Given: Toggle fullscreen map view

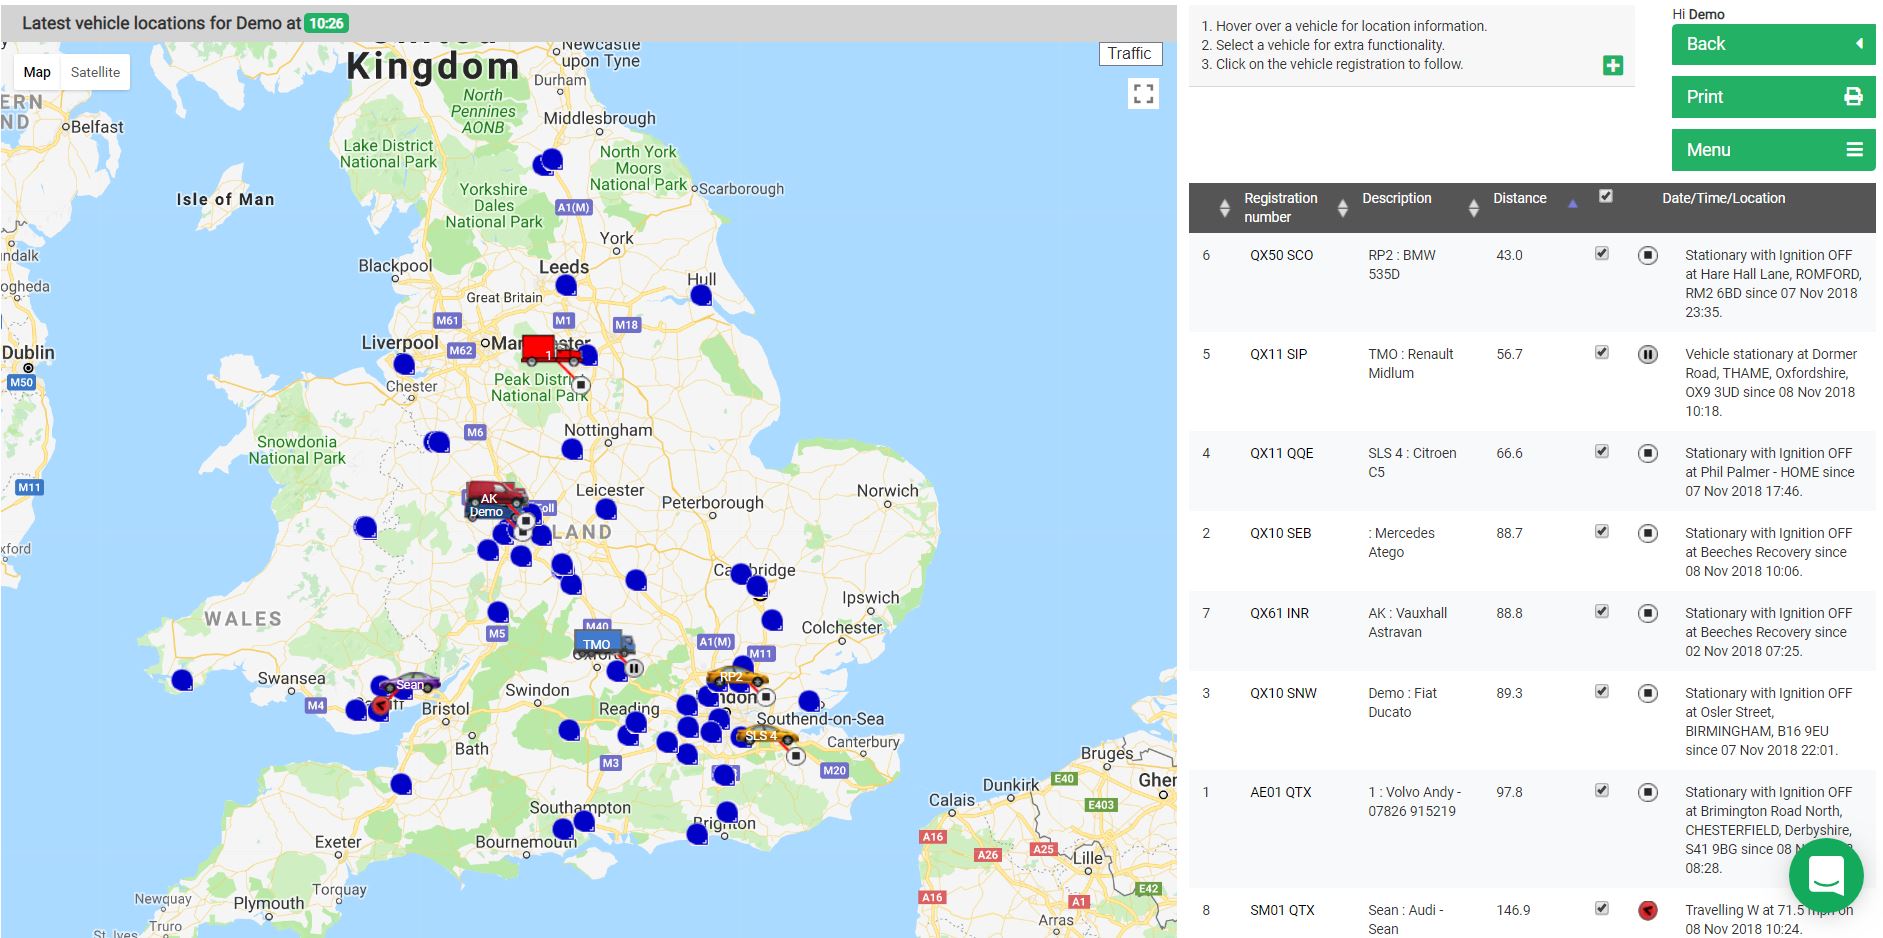Looking at the screenshot, I should pos(1143,94).
